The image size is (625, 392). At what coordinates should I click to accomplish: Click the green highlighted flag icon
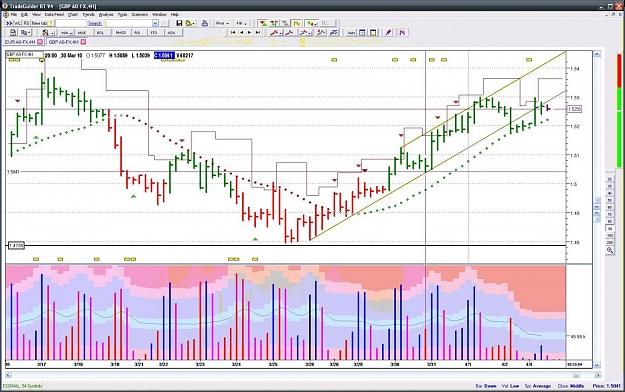(296, 23)
